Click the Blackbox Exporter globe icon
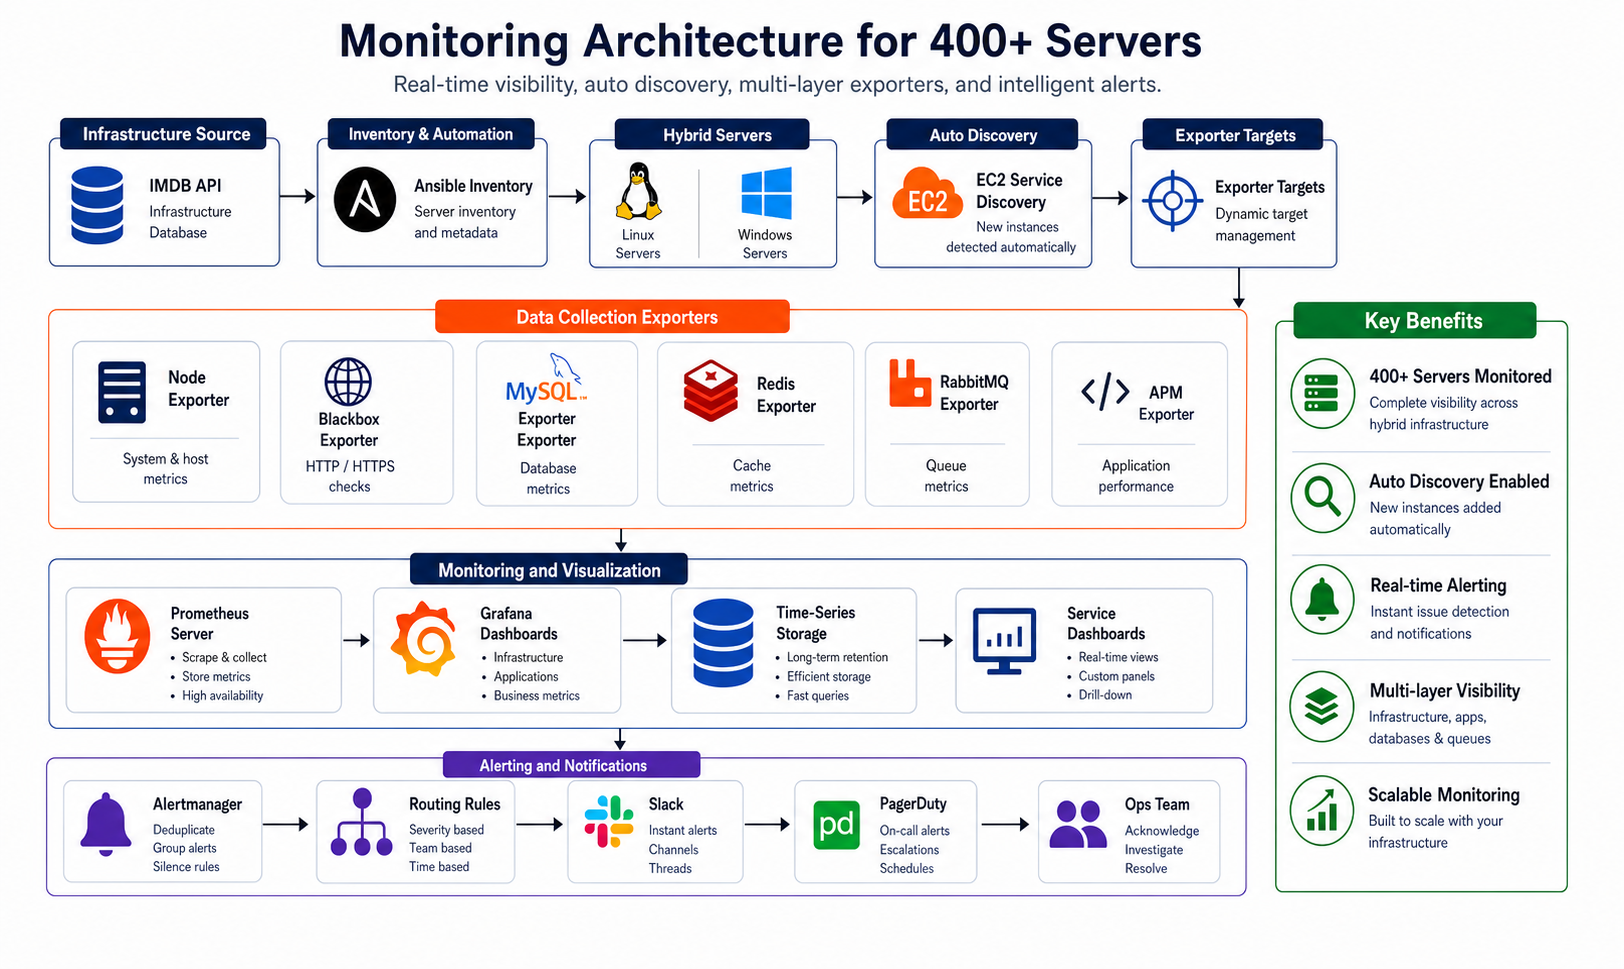1624x969 pixels. tap(348, 382)
